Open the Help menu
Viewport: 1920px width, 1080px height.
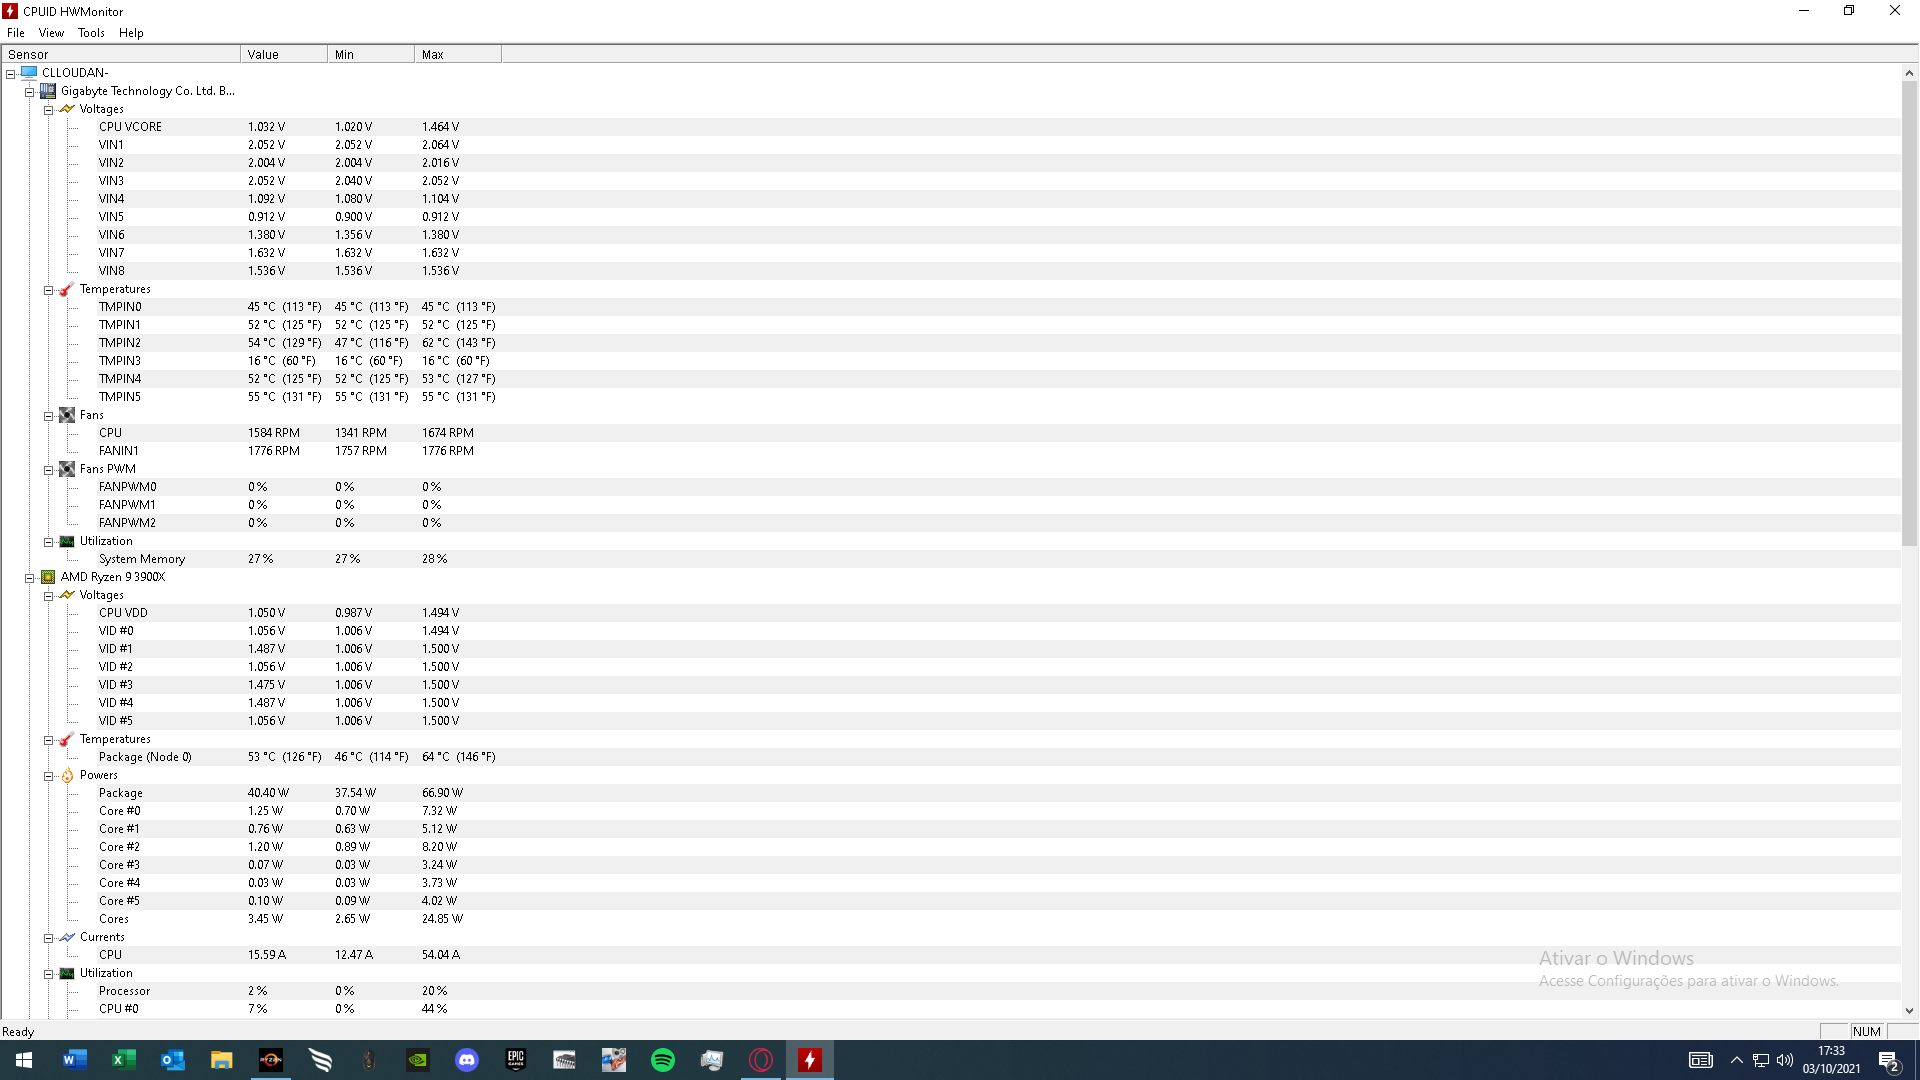point(131,32)
